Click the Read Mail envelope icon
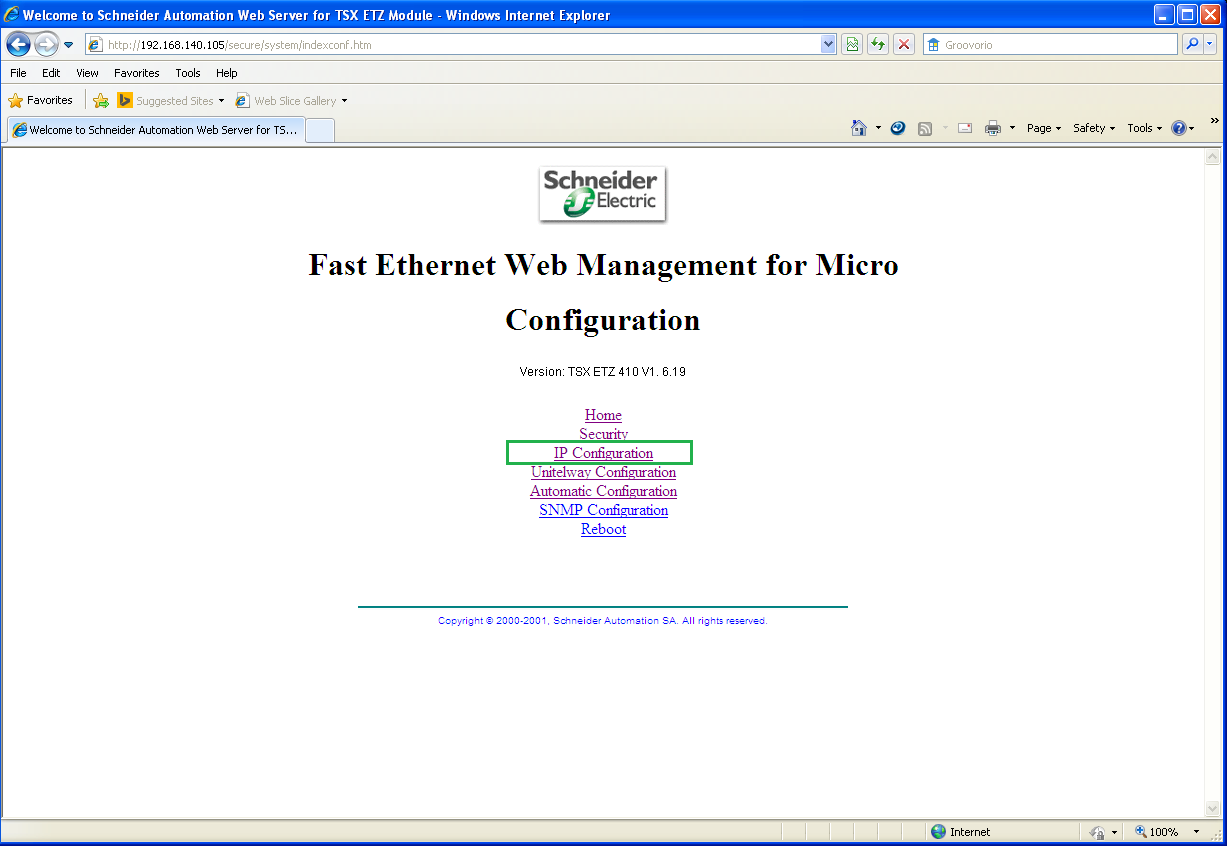This screenshot has height=846, width=1227. [x=965, y=128]
